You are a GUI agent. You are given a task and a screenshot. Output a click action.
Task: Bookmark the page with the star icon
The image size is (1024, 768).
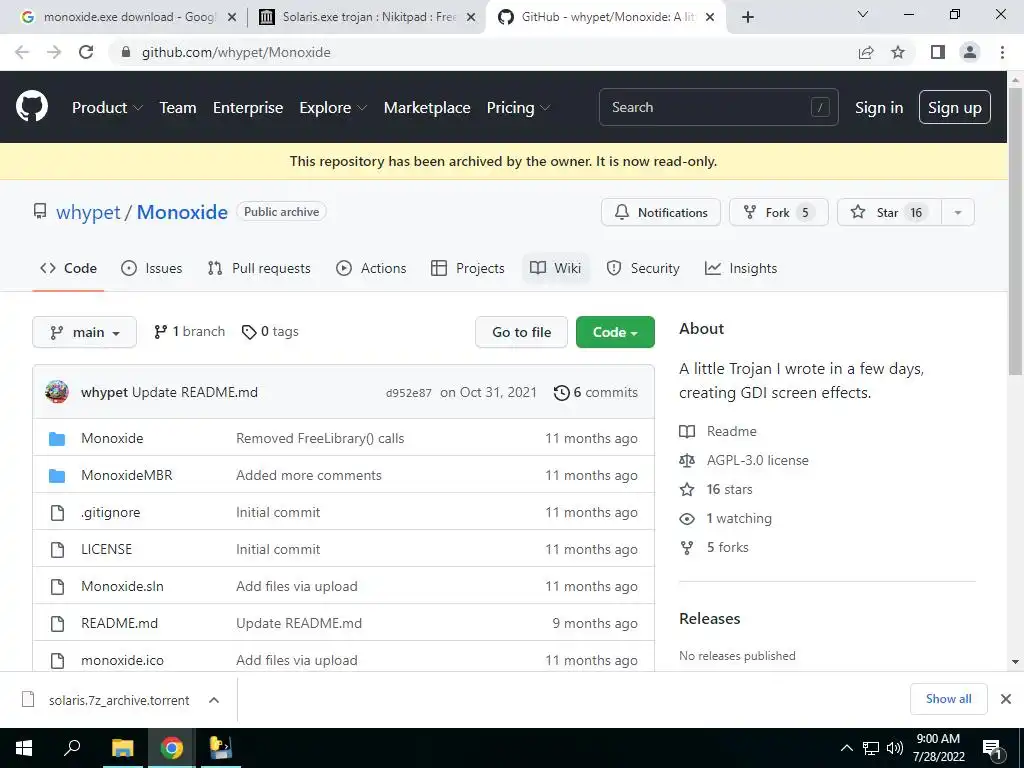tap(898, 52)
